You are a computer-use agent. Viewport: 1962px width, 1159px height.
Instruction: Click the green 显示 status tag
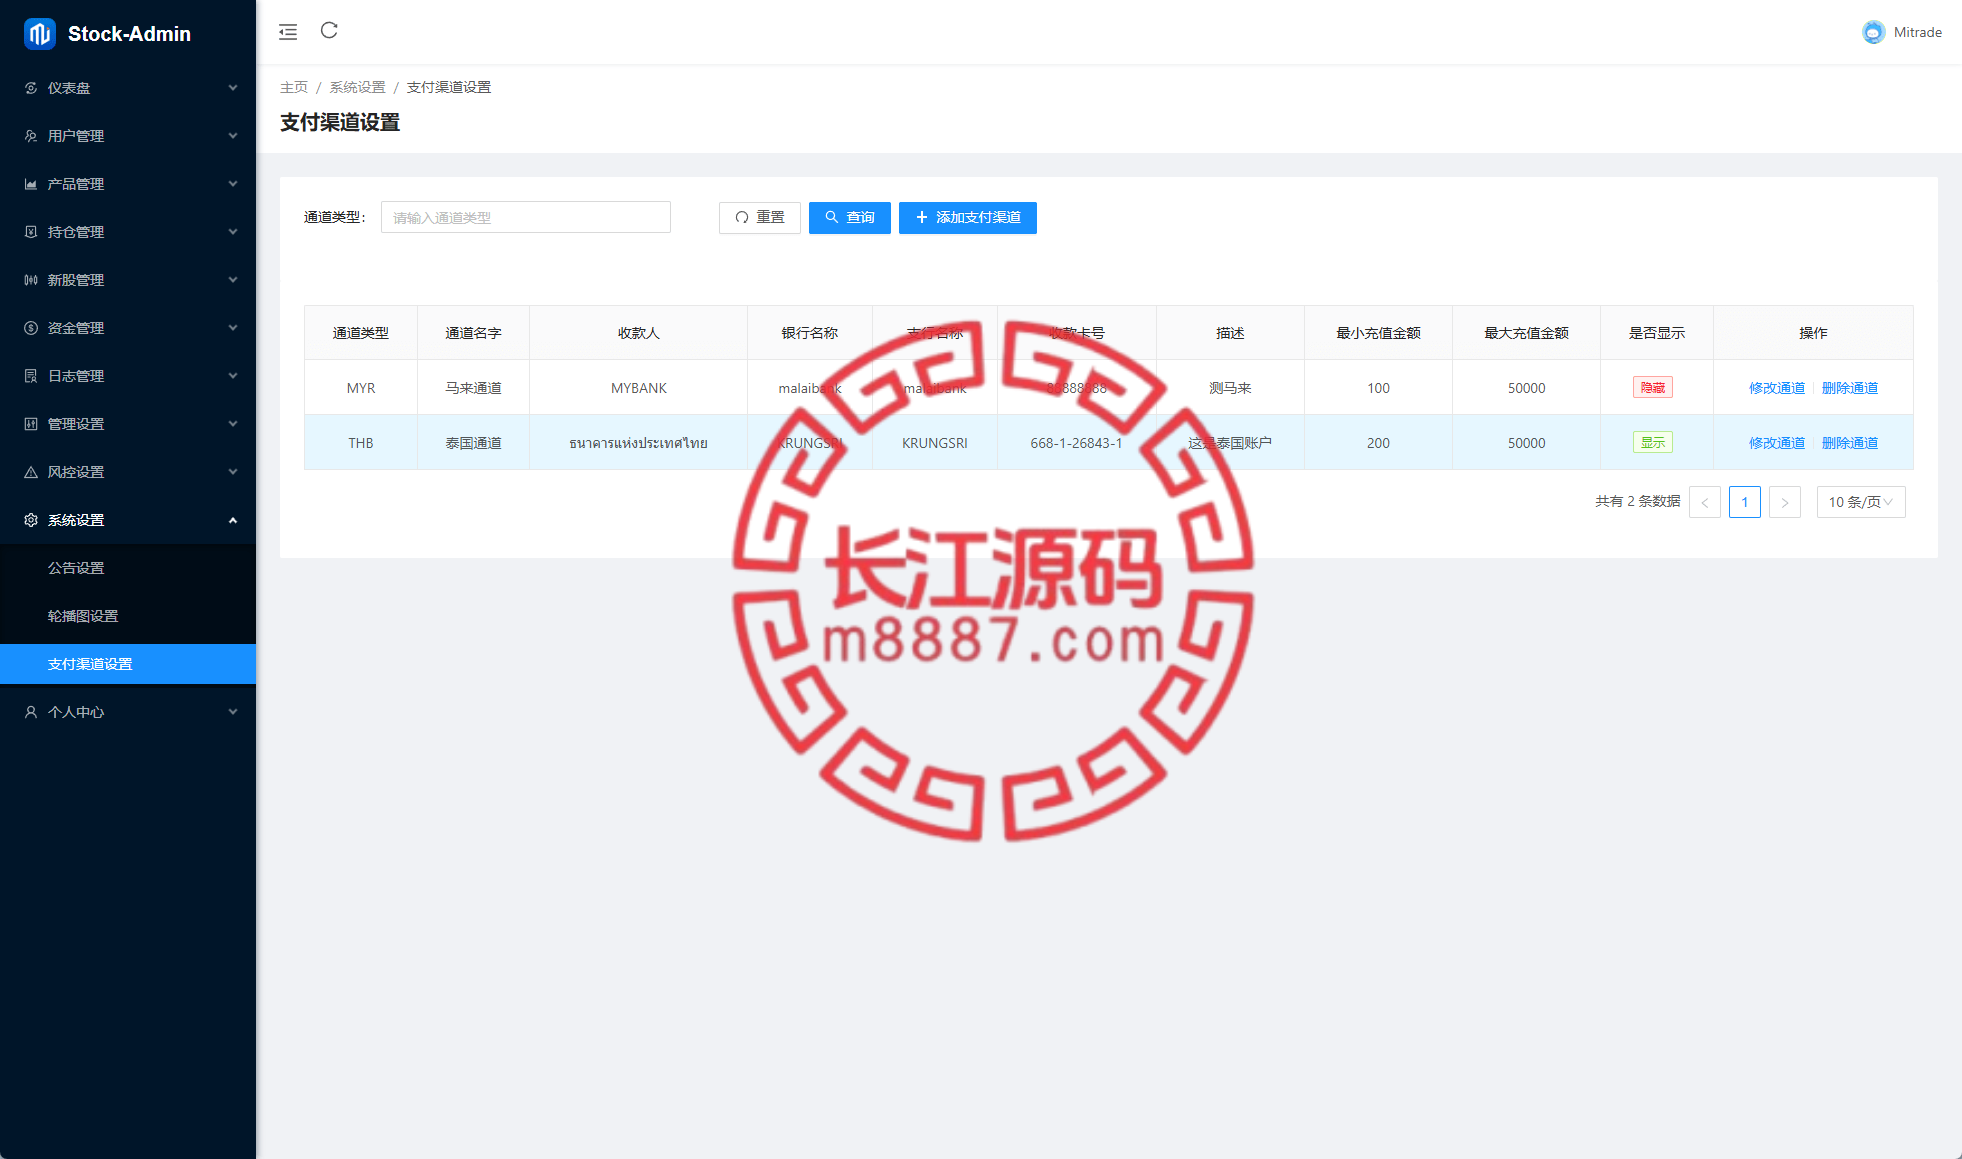click(x=1652, y=442)
